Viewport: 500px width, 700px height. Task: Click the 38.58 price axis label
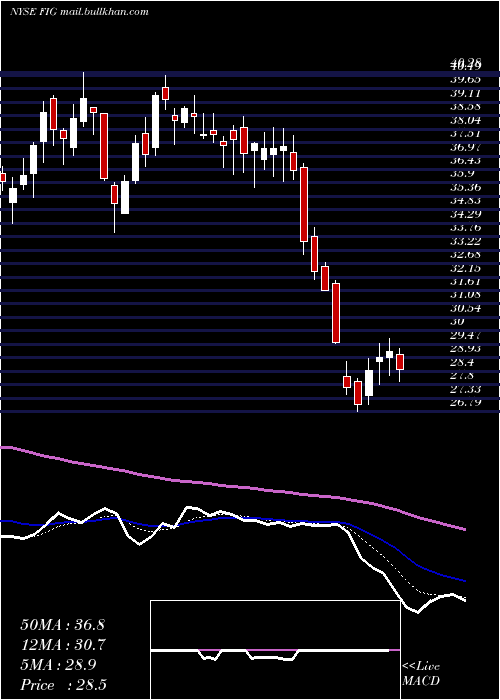[465, 107]
